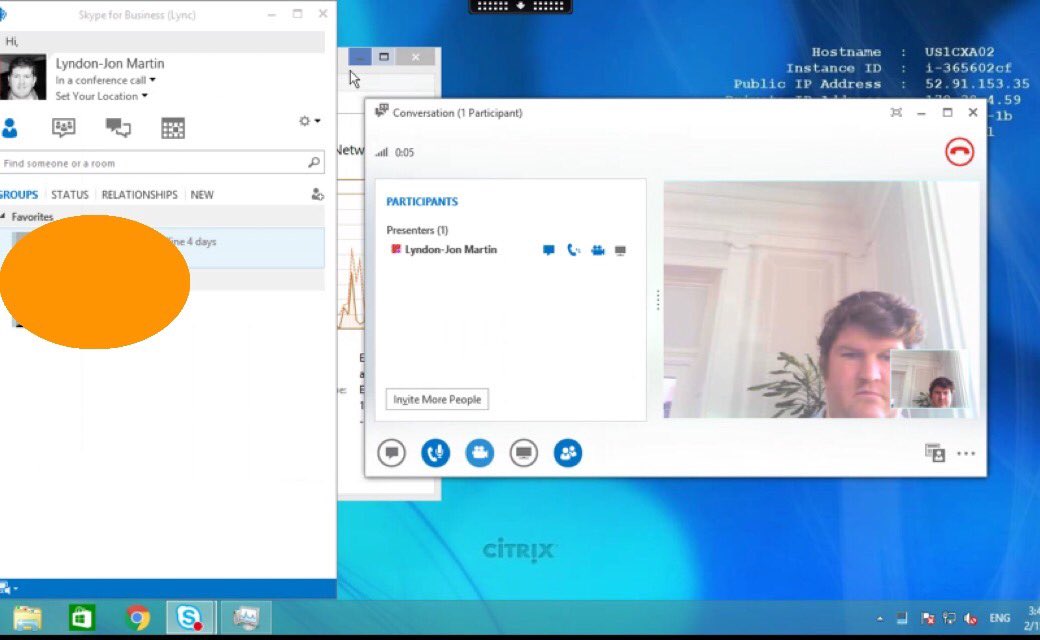Open the IM chat button in conversation
The height and width of the screenshot is (640, 1040).
(391, 453)
